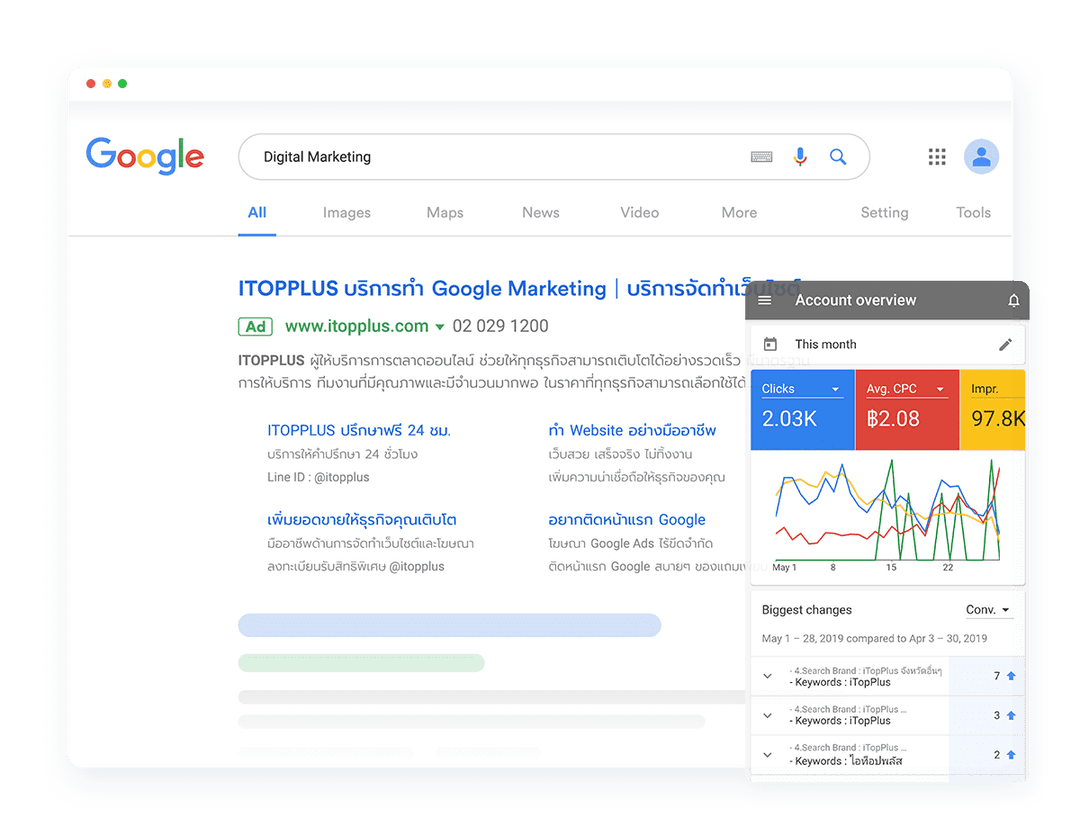1080x835 pixels.
Task: Open the Google apps grid
Action: [x=937, y=157]
